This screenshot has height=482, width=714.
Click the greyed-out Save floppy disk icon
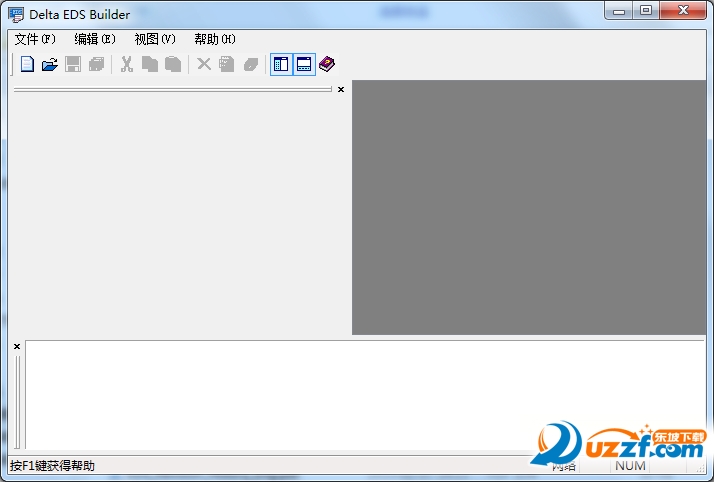pos(73,64)
